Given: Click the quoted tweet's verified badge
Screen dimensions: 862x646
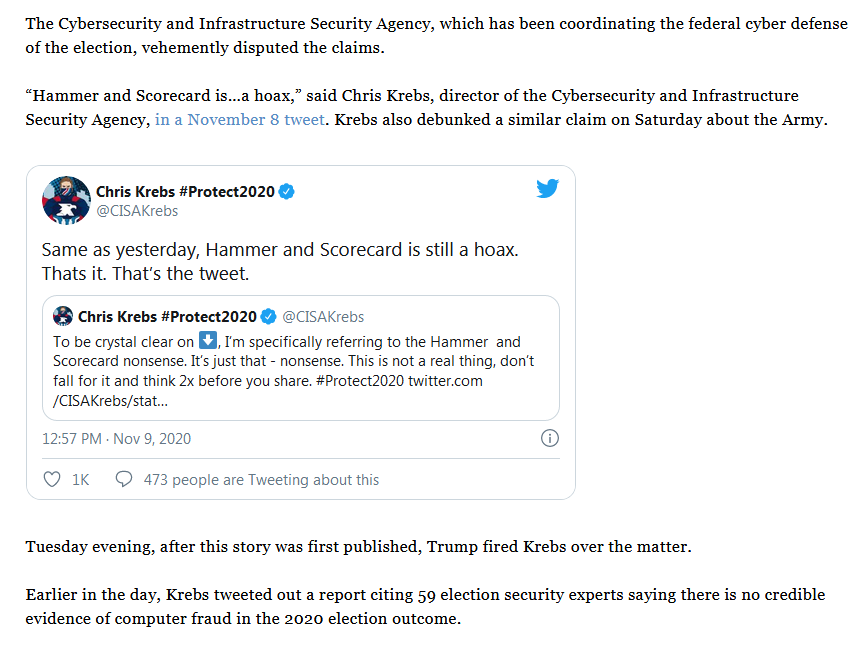Looking at the screenshot, I should pyautogui.click(x=268, y=317).
